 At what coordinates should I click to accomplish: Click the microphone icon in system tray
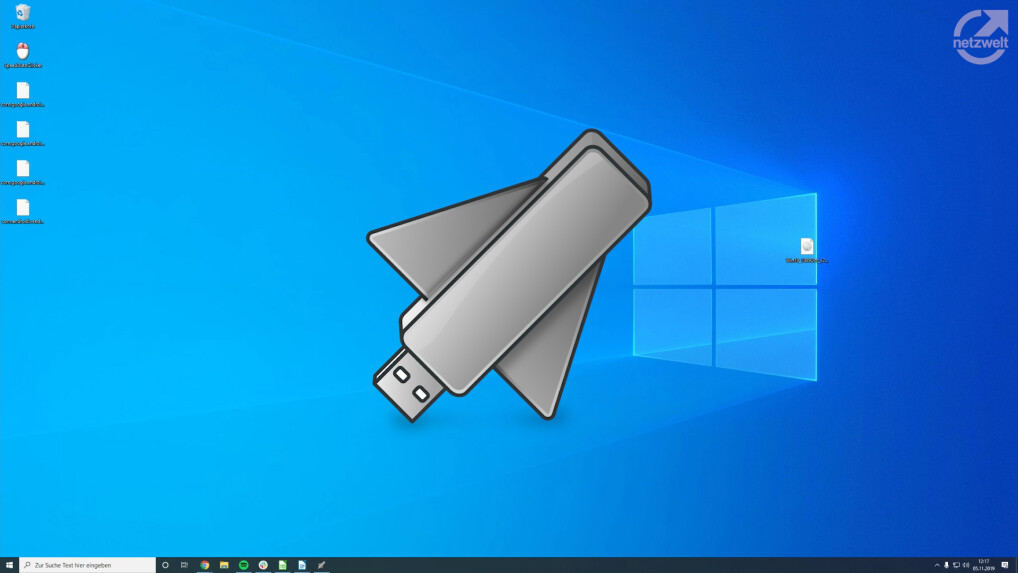[946, 565]
